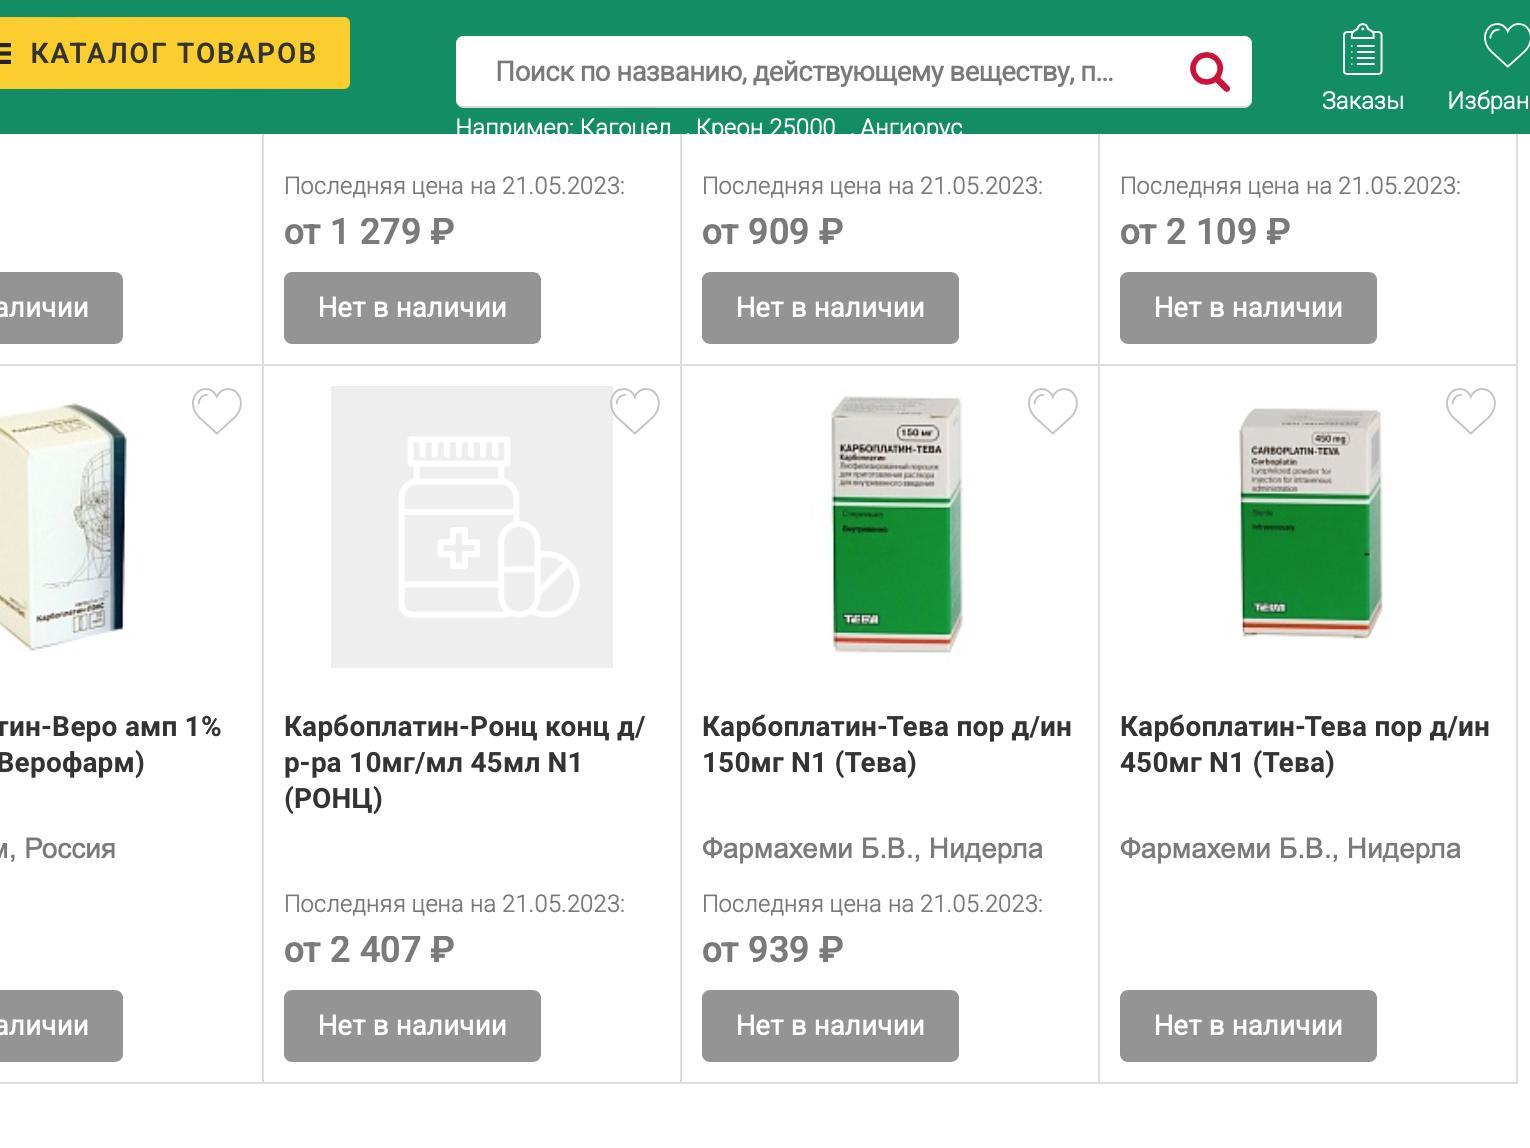Open Карбоплатин-Тева 450мг N1 title link
The height and width of the screenshot is (1148, 1530).
tap(1304, 744)
